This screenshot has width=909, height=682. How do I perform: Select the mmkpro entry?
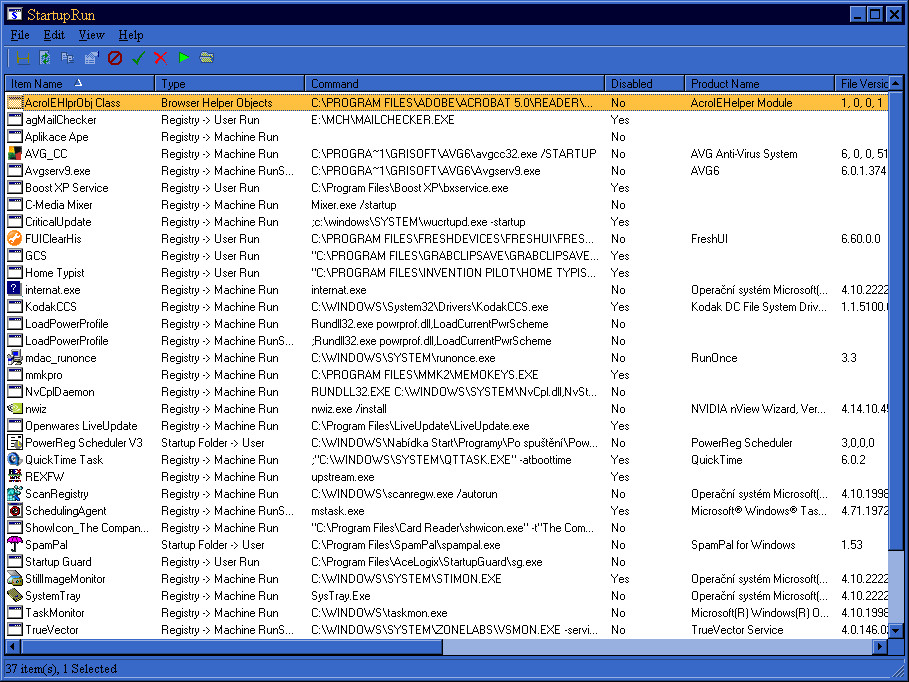43,375
